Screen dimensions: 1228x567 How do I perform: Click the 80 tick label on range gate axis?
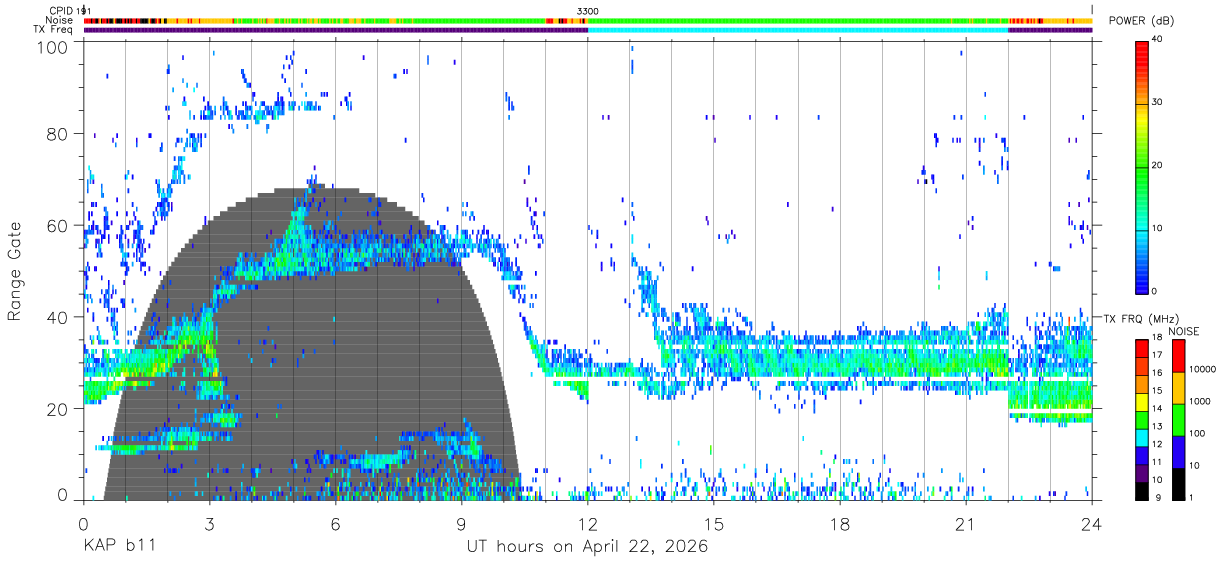tap(56, 134)
